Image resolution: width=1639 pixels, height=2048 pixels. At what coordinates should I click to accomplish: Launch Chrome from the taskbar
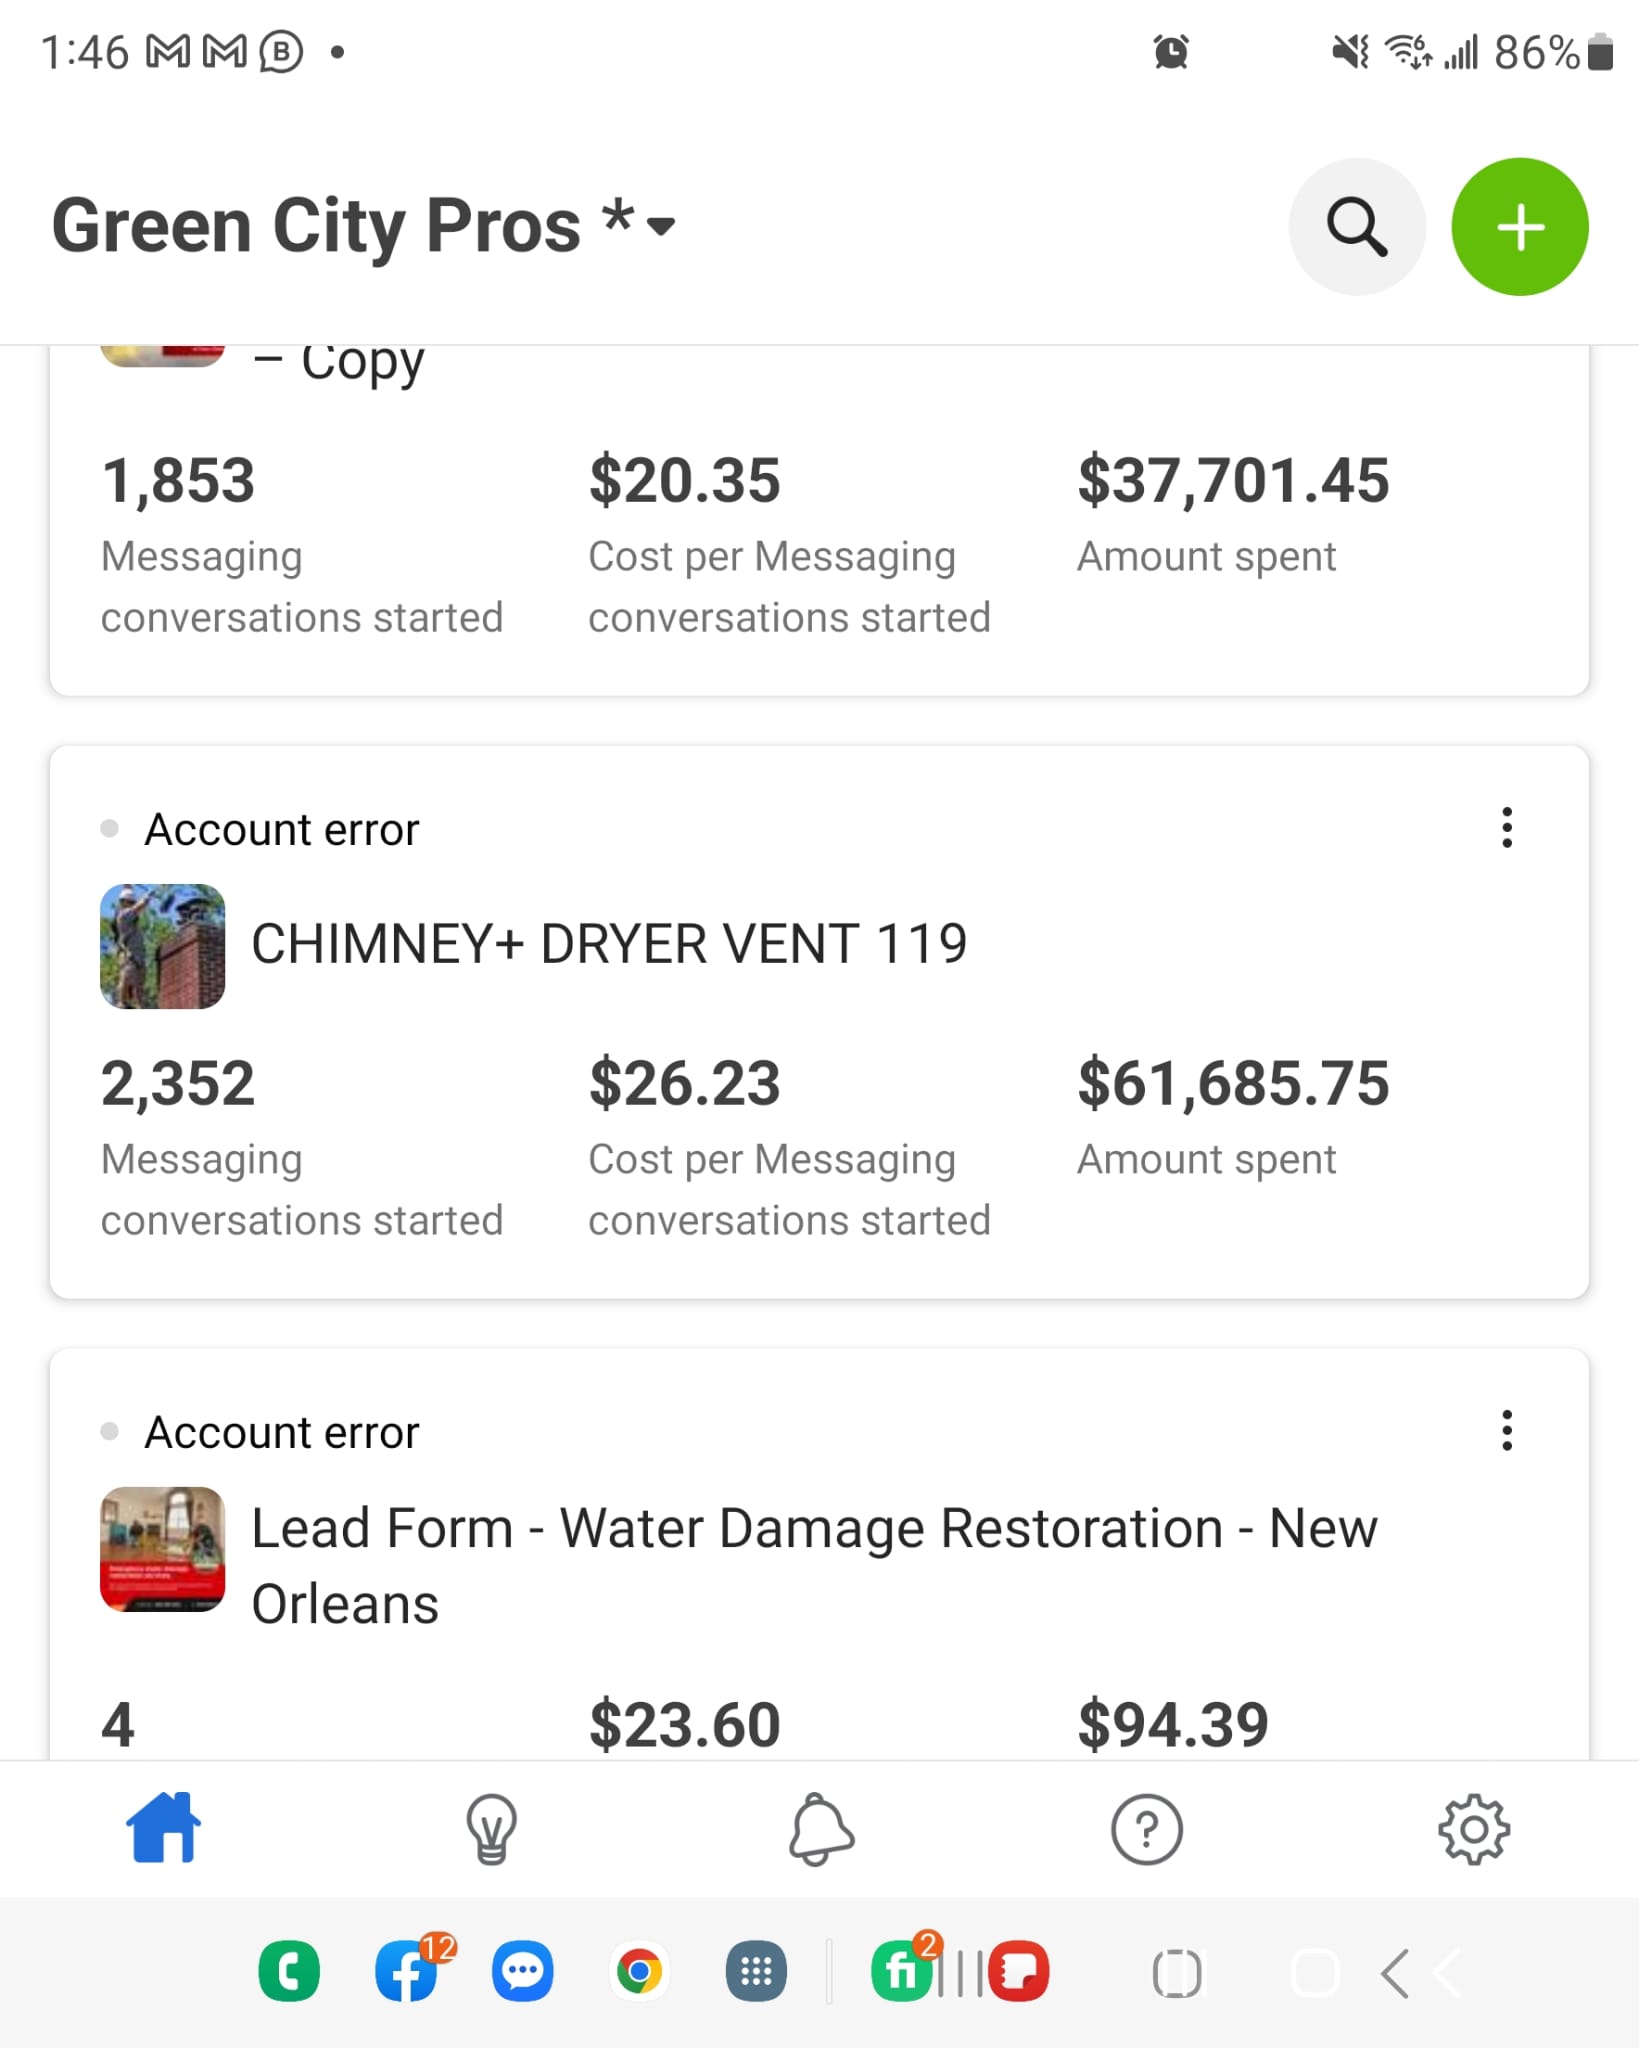(639, 1973)
